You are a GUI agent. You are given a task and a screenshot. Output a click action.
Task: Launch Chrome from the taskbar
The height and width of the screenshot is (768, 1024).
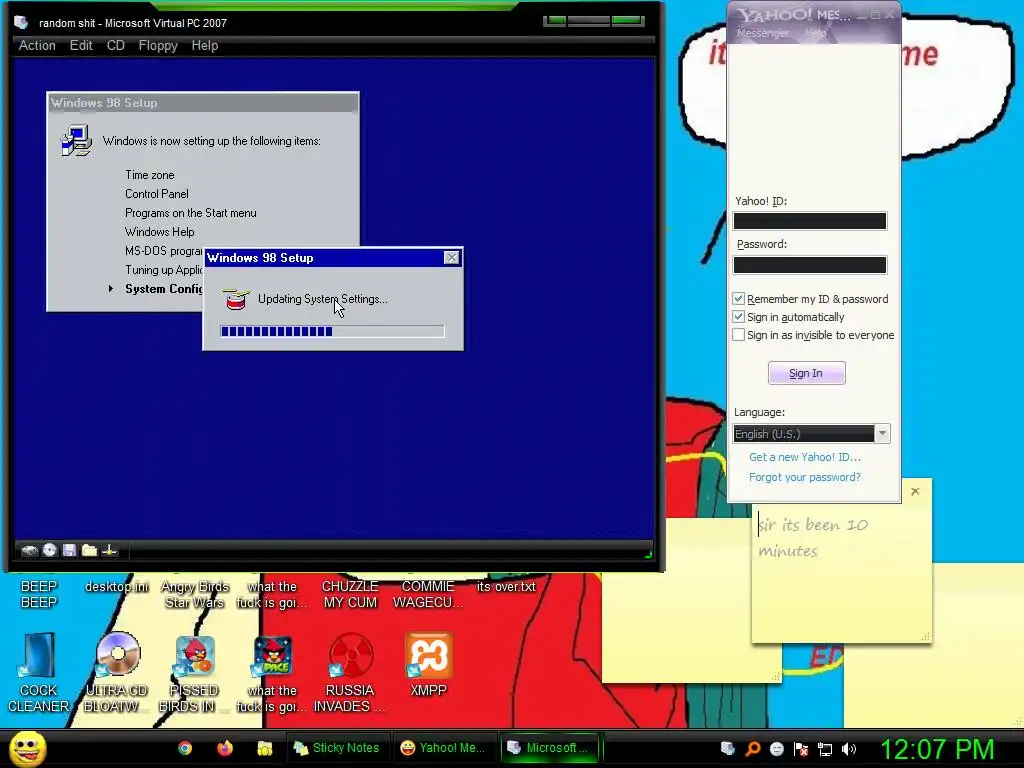tap(185, 748)
